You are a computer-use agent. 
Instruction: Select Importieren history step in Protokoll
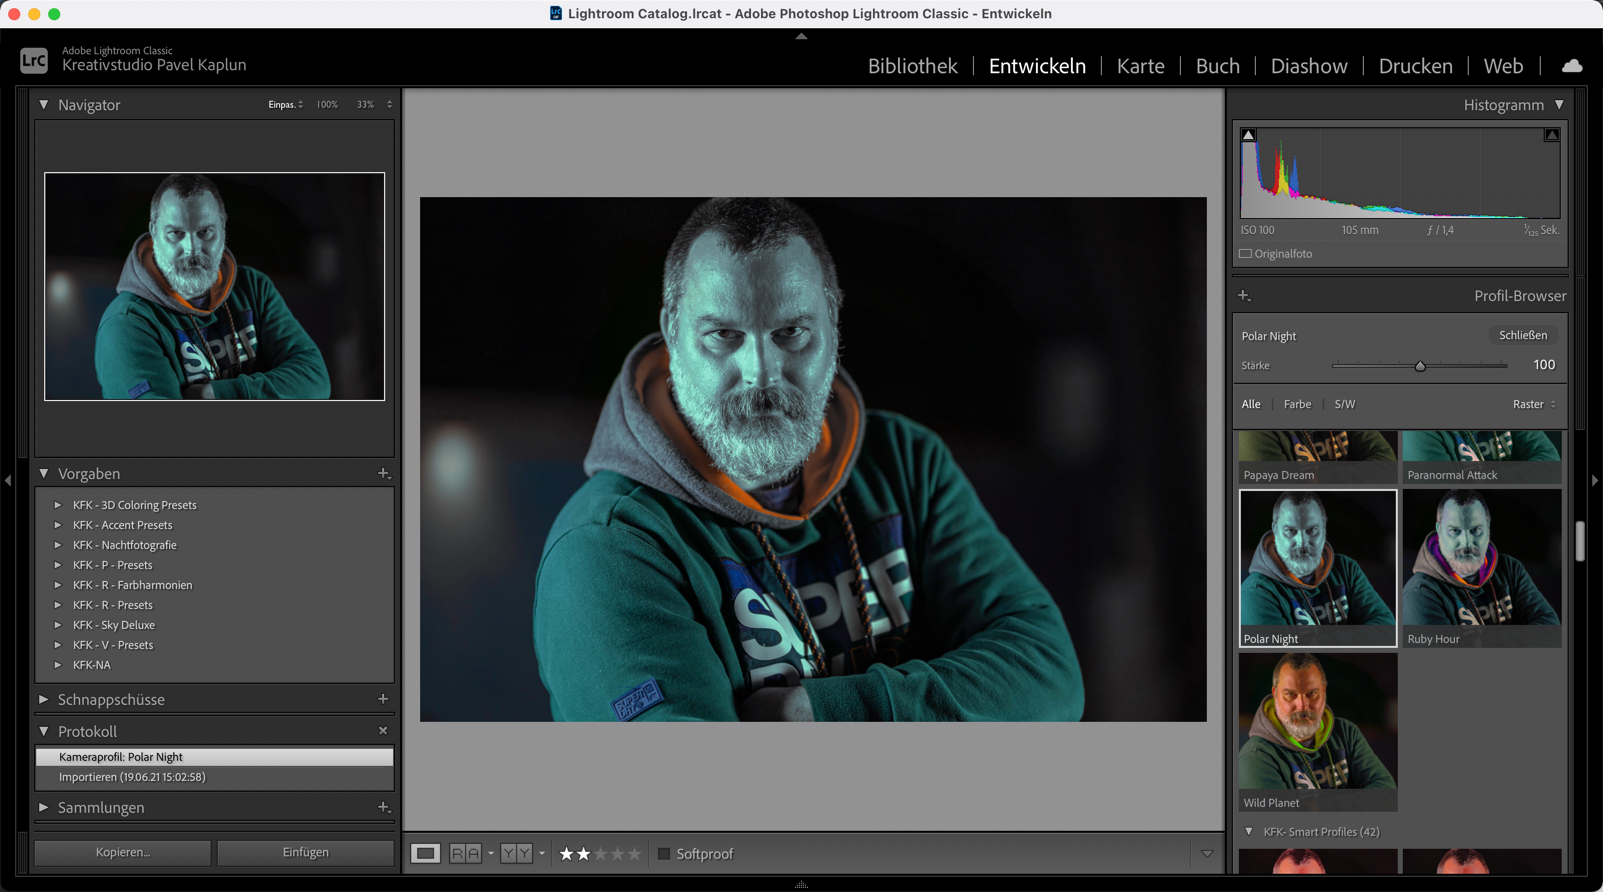(x=214, y=777)
